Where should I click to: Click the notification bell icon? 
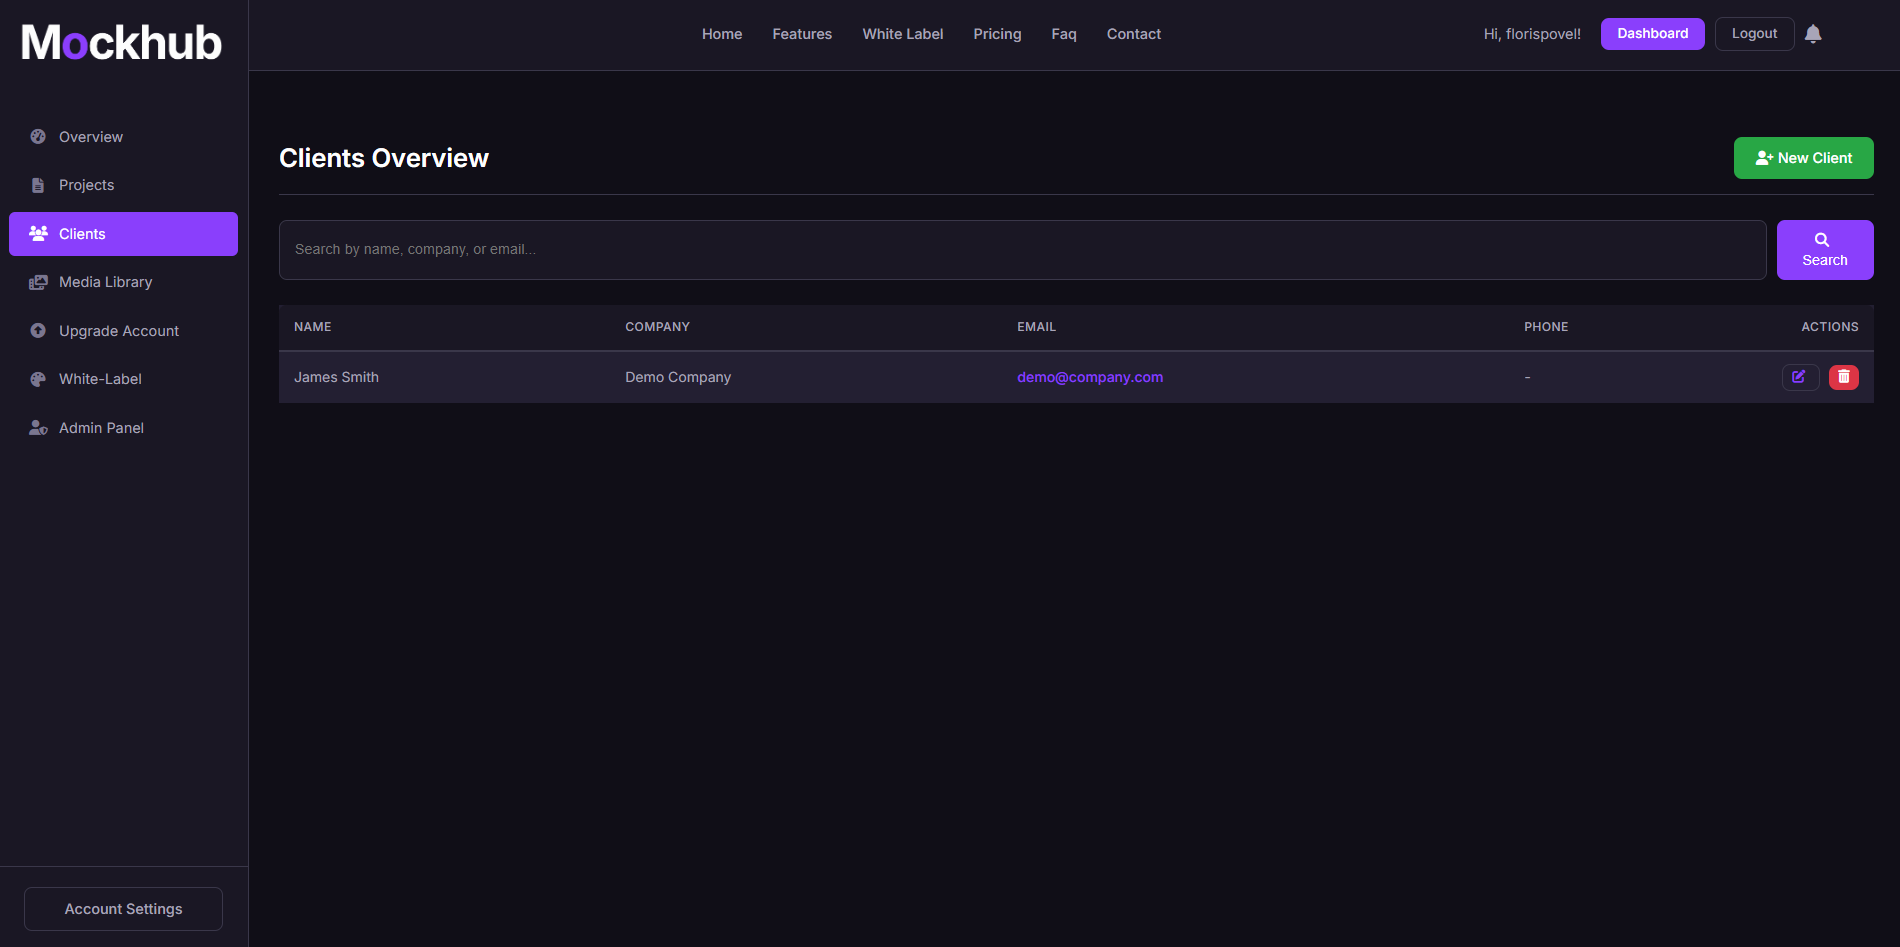(1813, 34)
